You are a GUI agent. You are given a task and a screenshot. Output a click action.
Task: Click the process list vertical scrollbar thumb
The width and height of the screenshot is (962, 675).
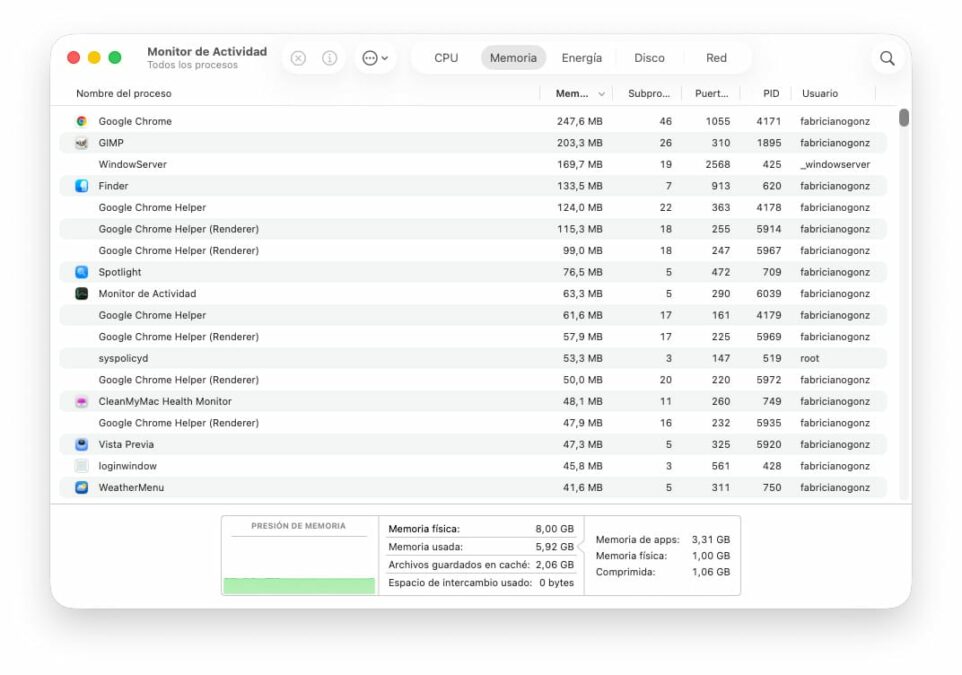pyautogui.click(x=904, y=117)
